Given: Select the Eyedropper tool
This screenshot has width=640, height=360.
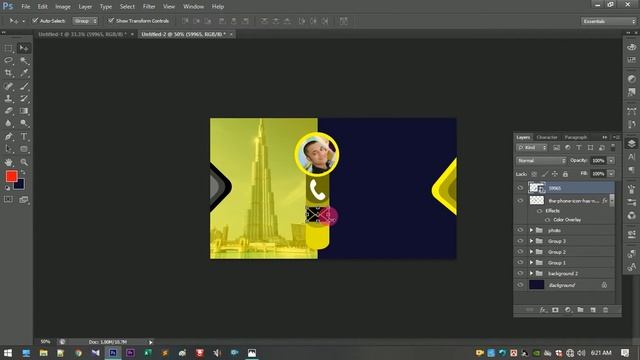Looking at the screenshot, I should [x=24, y=73].
